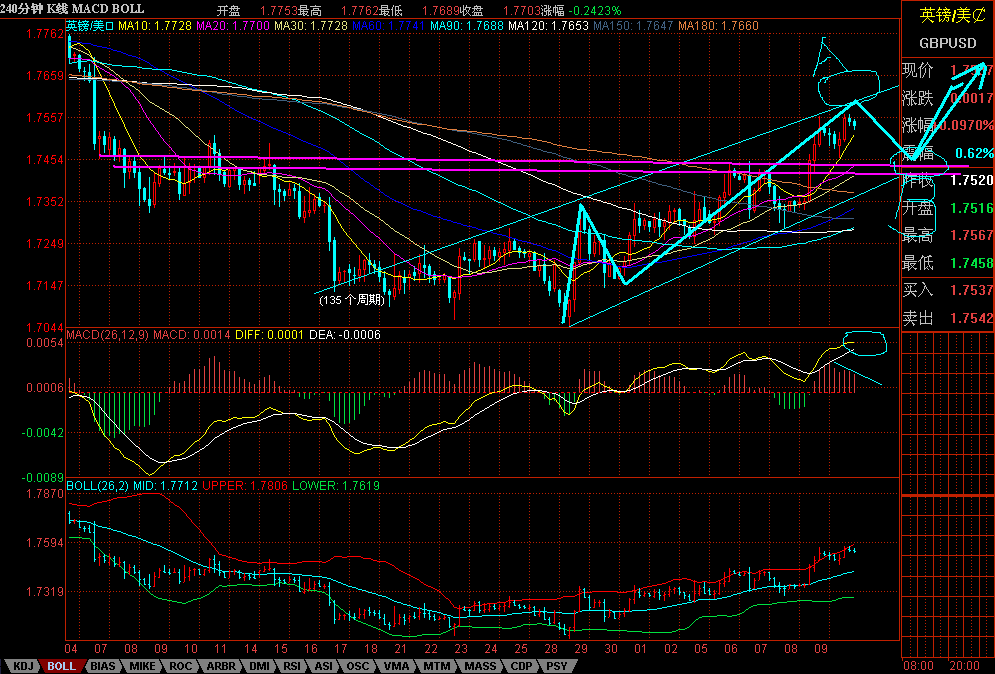995x674 pixels.
Task: Click the 最低 1.7458 row in side panel
Action: 947,262
